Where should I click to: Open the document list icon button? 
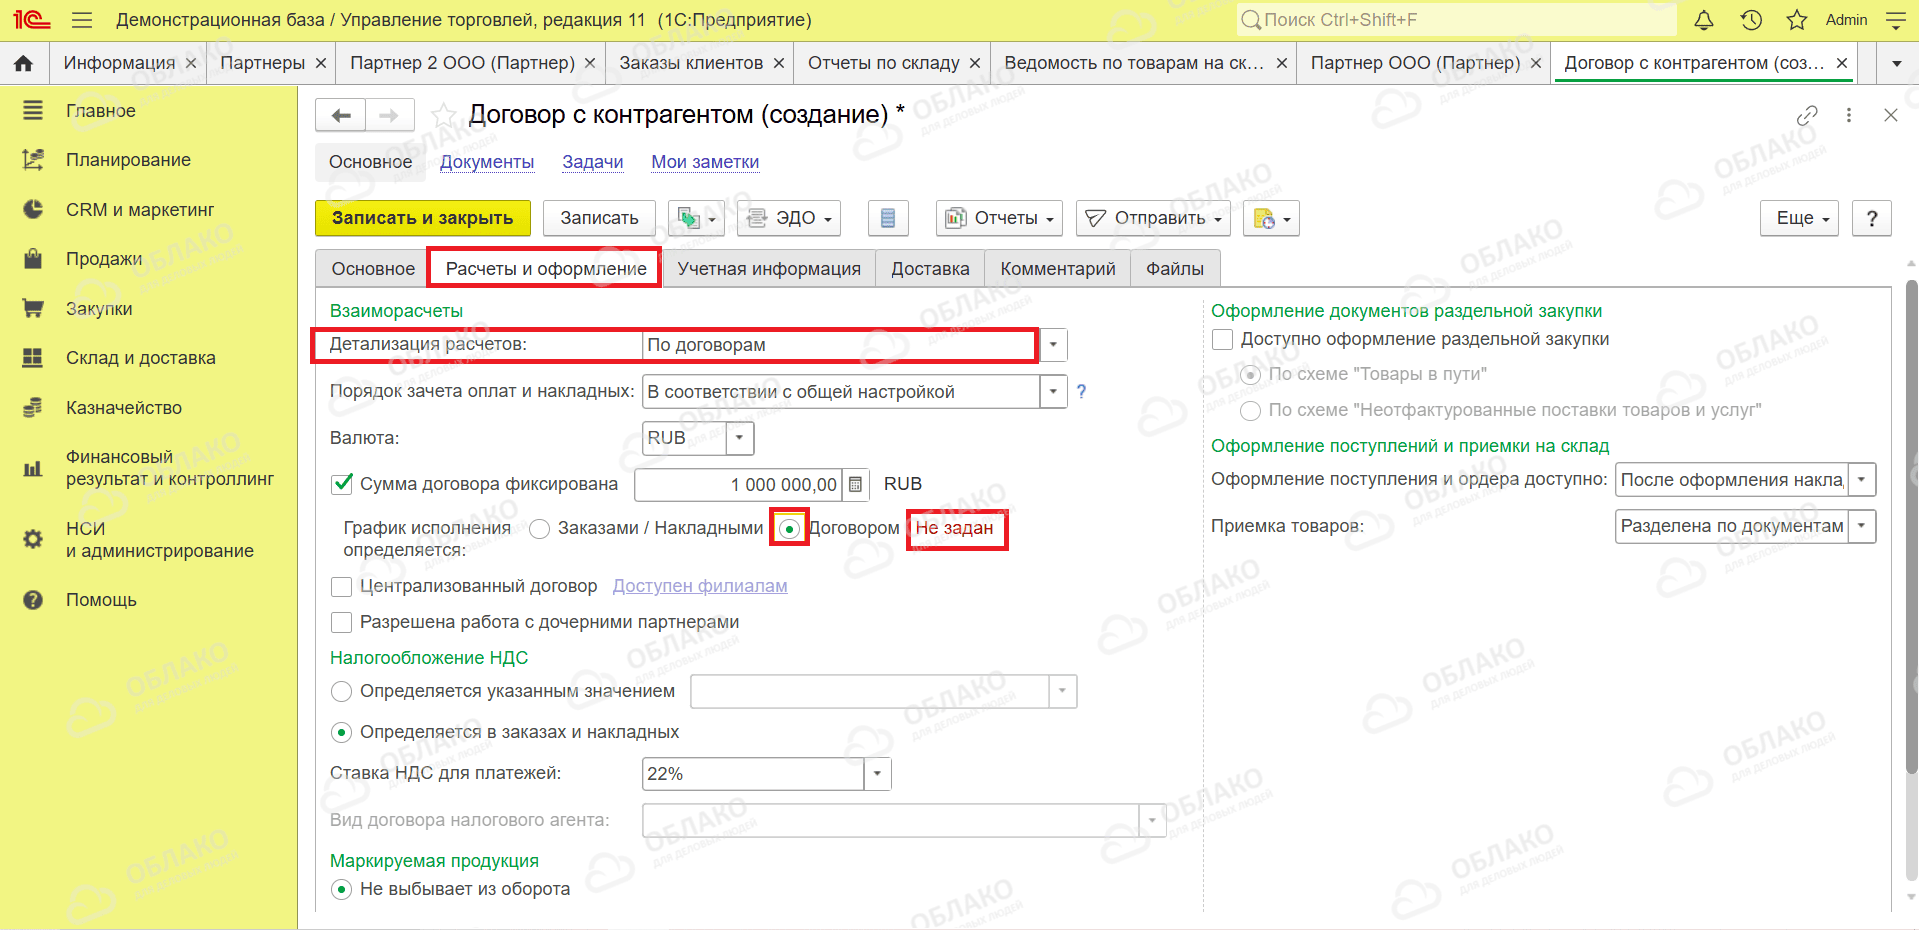click(x=888, y=218)
